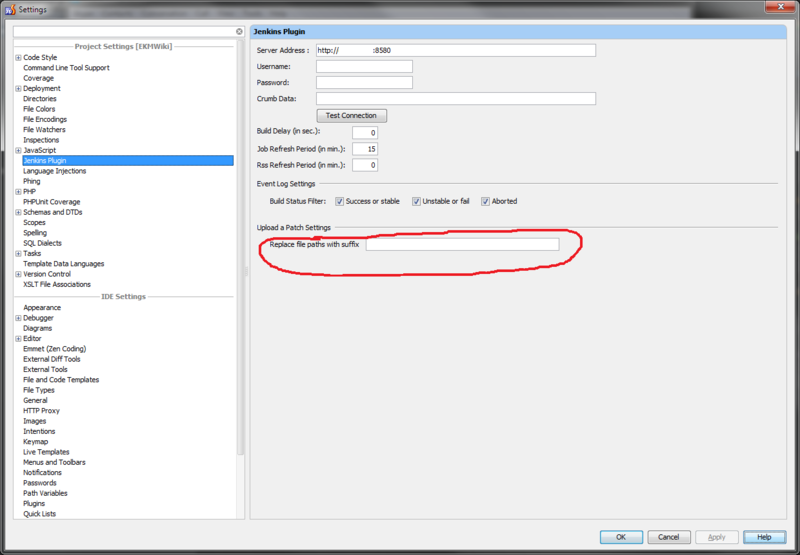The image size is (800, 555).
Task: Open Quick Lists settings
Action: (x=39, y=514)
